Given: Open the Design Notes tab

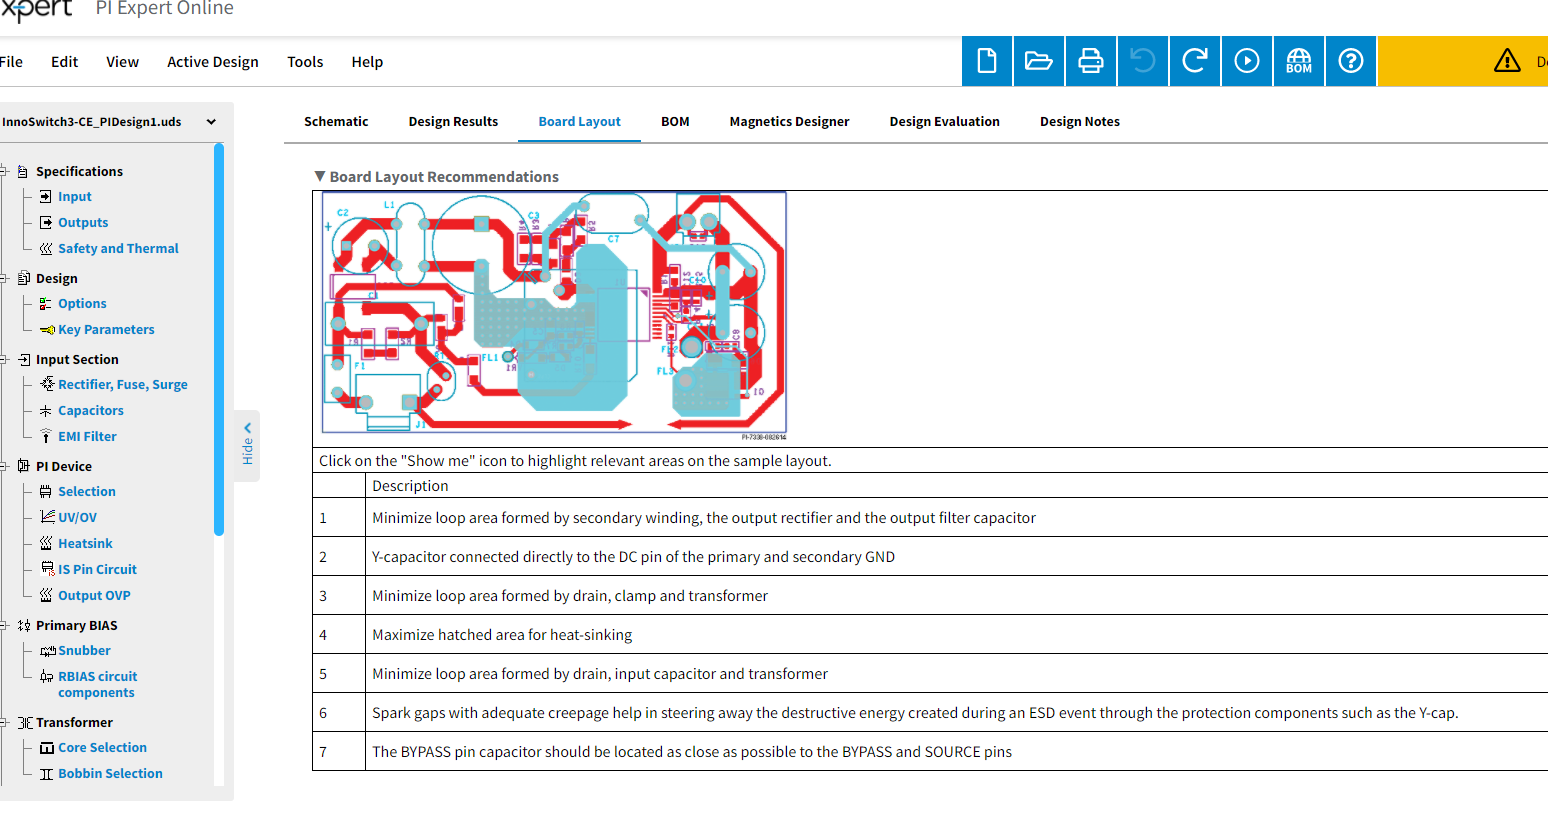Looking at the screenshot, I should click(x=1080, y=122).
